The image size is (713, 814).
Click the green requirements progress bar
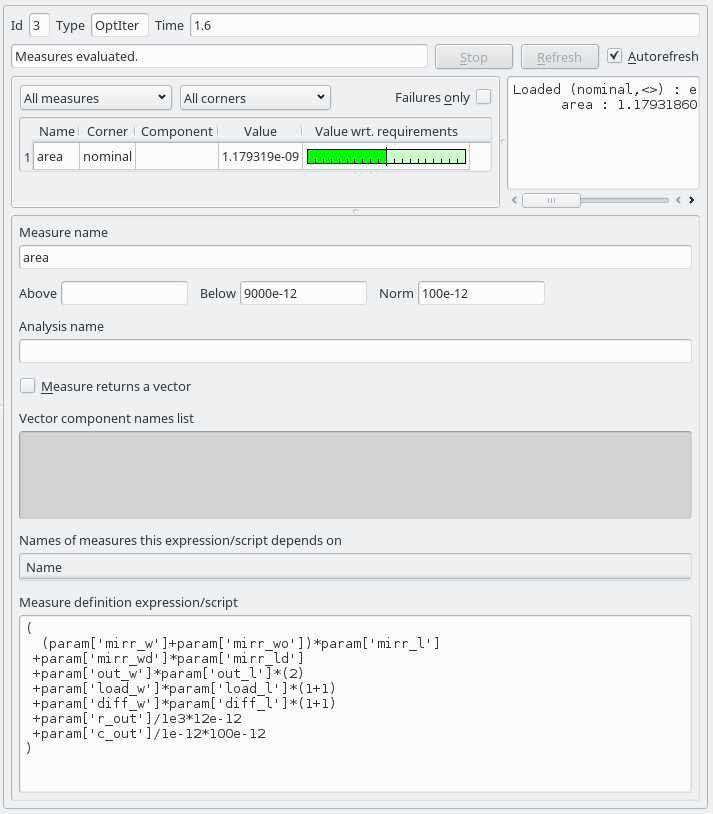(x=386, y=157)
